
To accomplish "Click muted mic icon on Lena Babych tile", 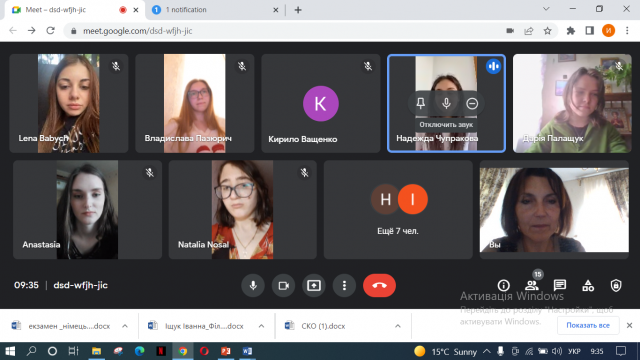I will click(116, 66).
